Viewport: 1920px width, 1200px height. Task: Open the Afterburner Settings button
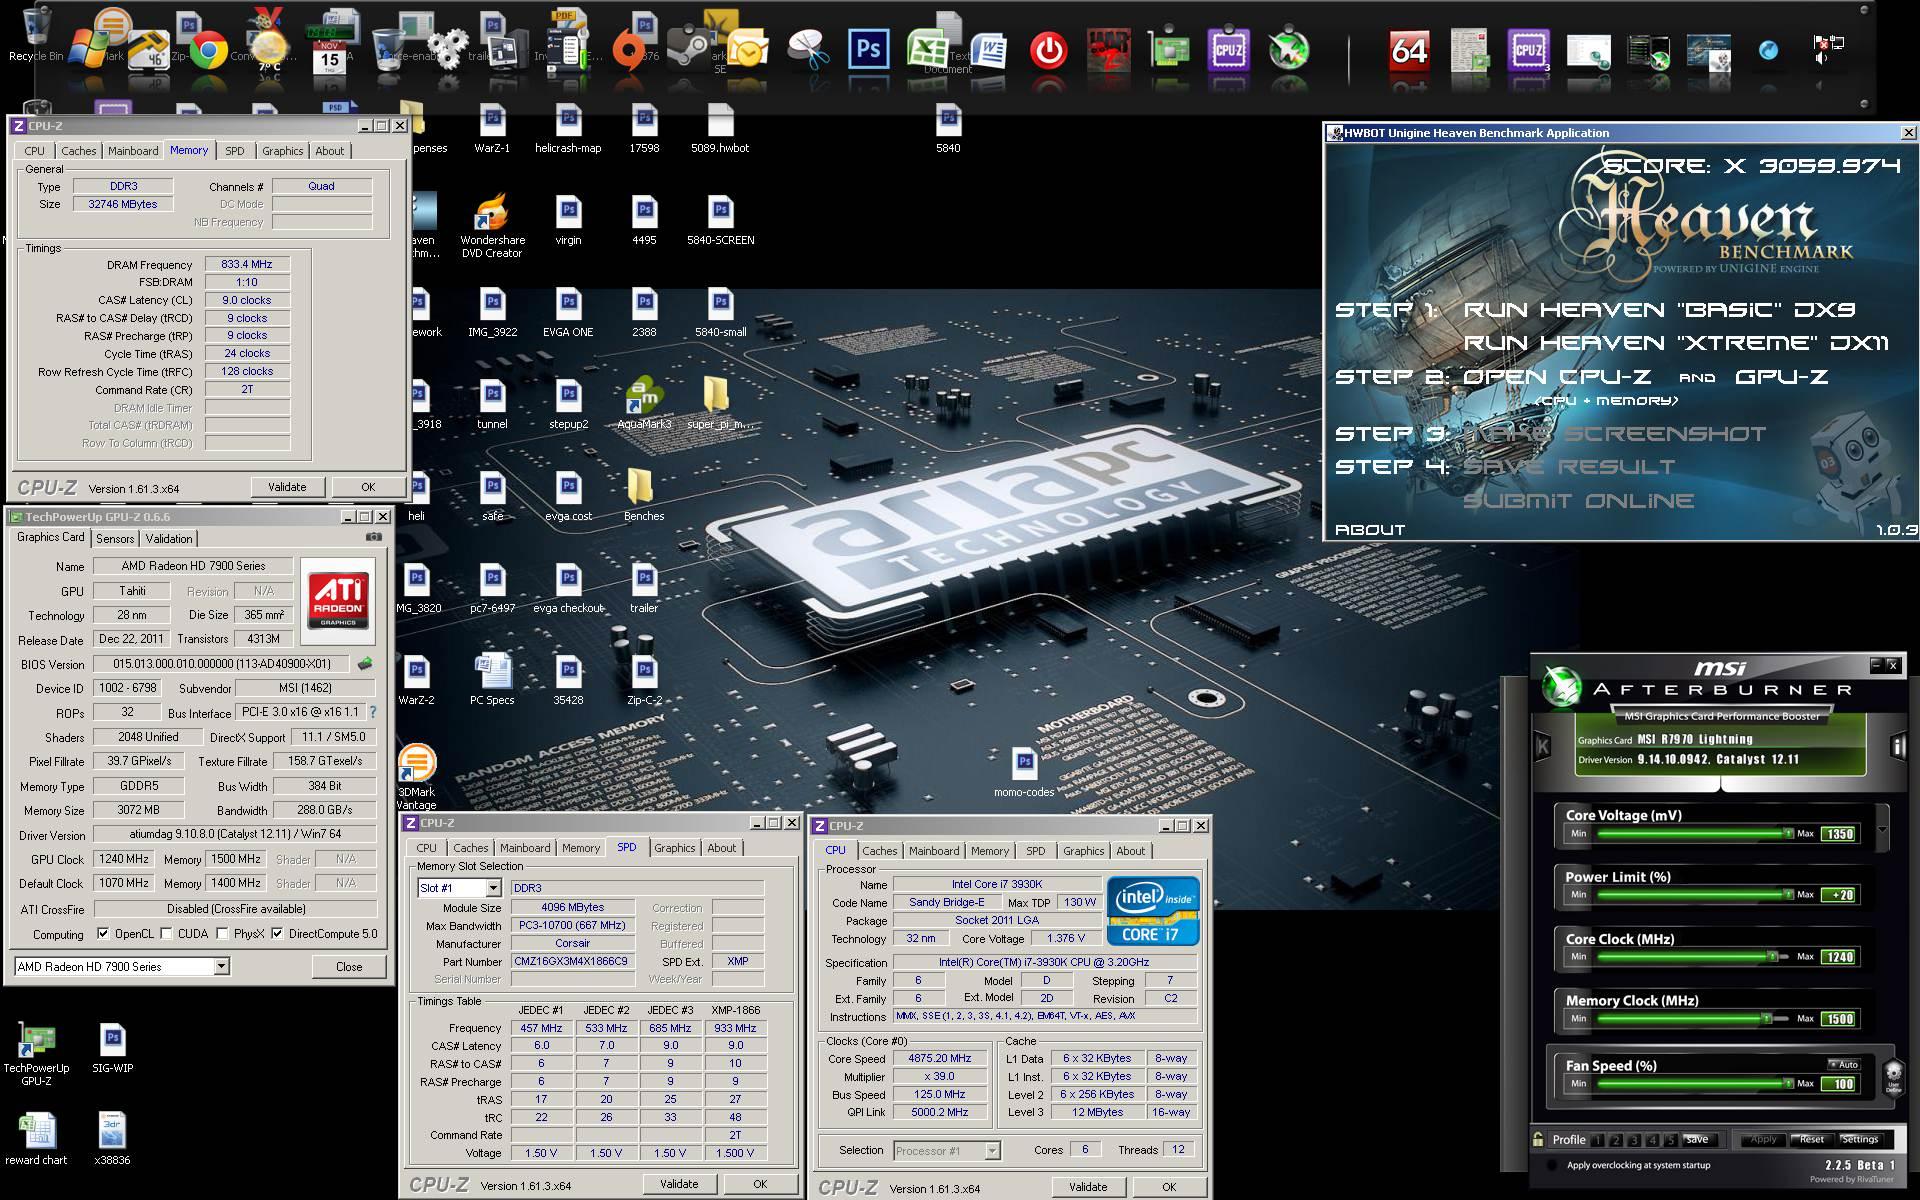tap(1859, 1140)
